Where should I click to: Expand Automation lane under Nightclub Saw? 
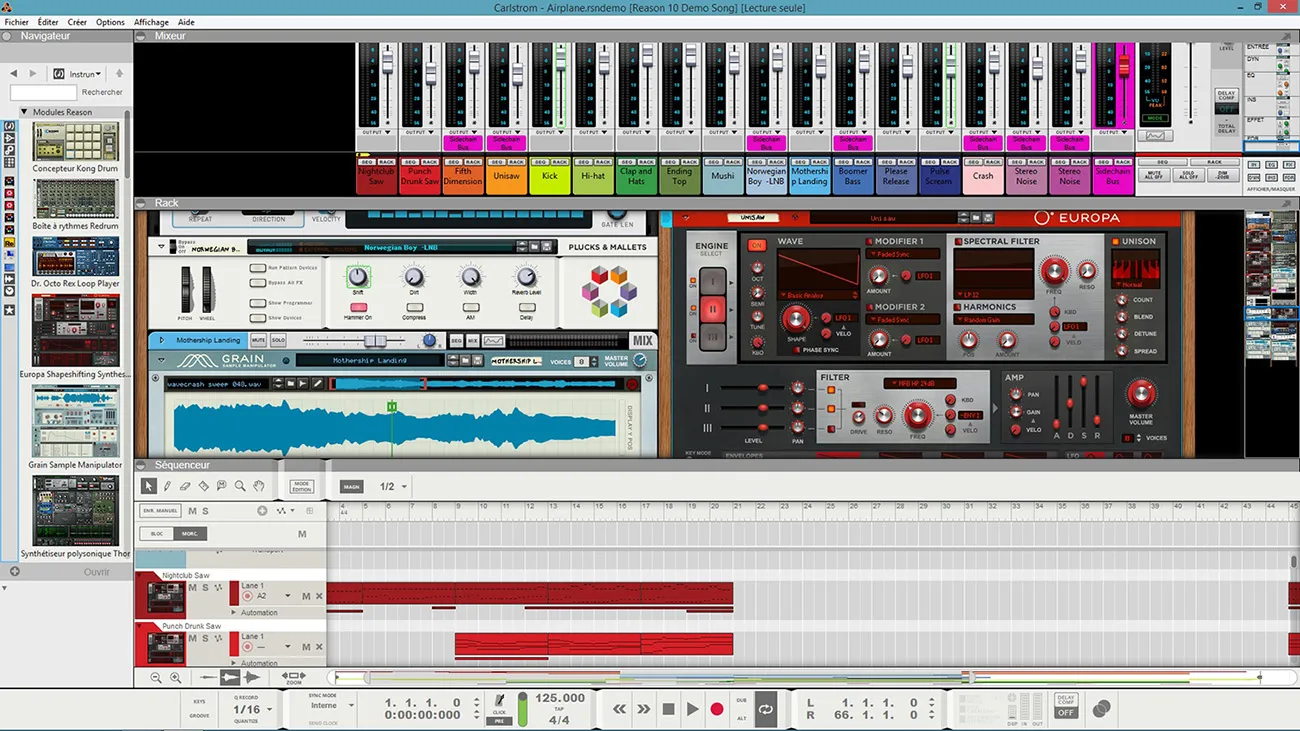pyautogui.click(x=234, y=612)
